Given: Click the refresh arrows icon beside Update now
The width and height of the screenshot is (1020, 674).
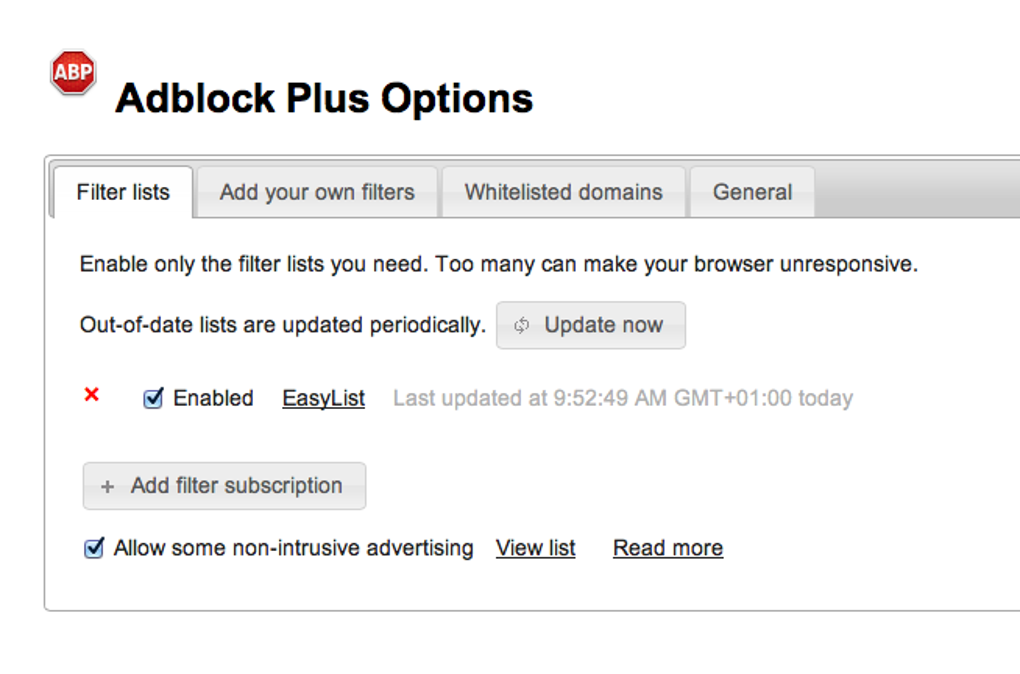Looking at the screenshot, I should click(521, 326).
